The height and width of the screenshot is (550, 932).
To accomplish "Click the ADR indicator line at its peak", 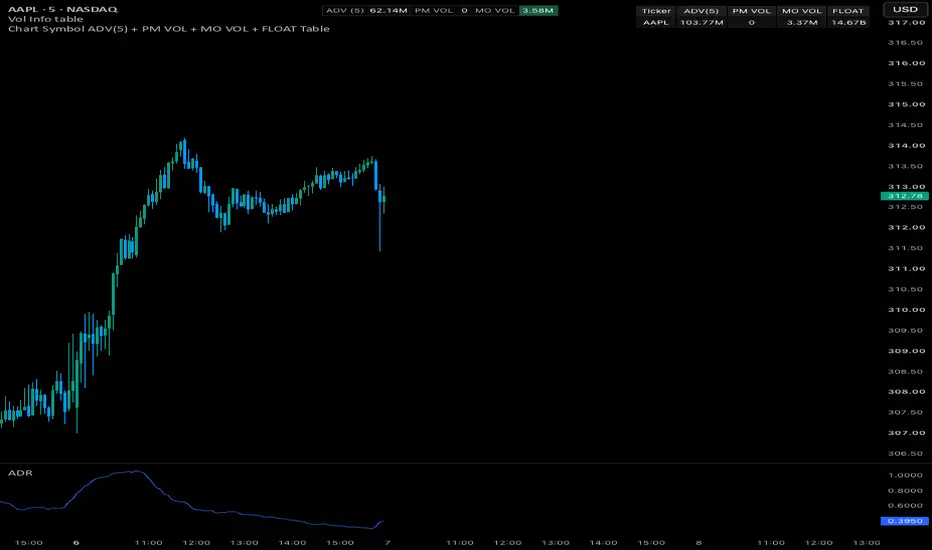I will tap(137, 471).
